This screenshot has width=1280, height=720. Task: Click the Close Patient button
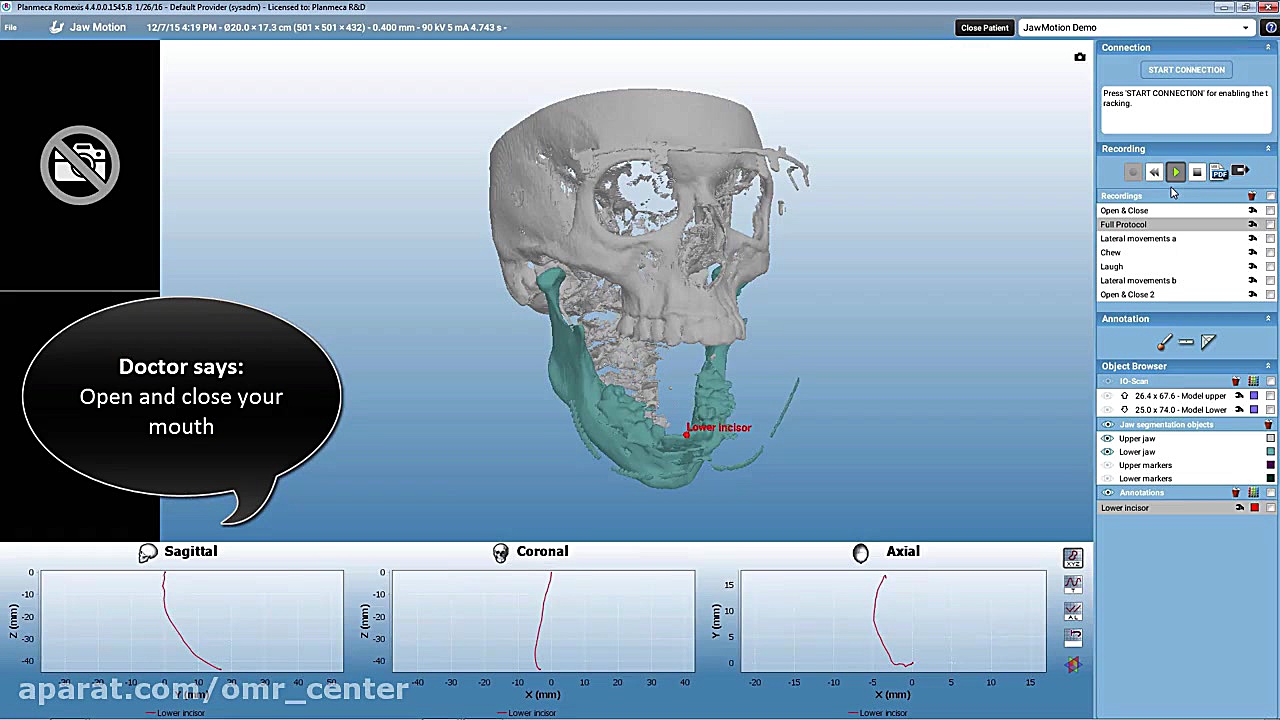point(985,28)
